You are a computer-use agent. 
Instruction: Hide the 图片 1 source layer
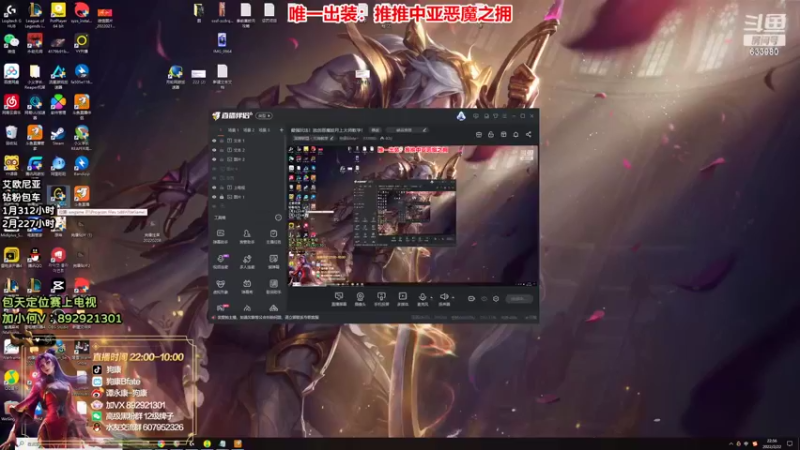(214, 197)
